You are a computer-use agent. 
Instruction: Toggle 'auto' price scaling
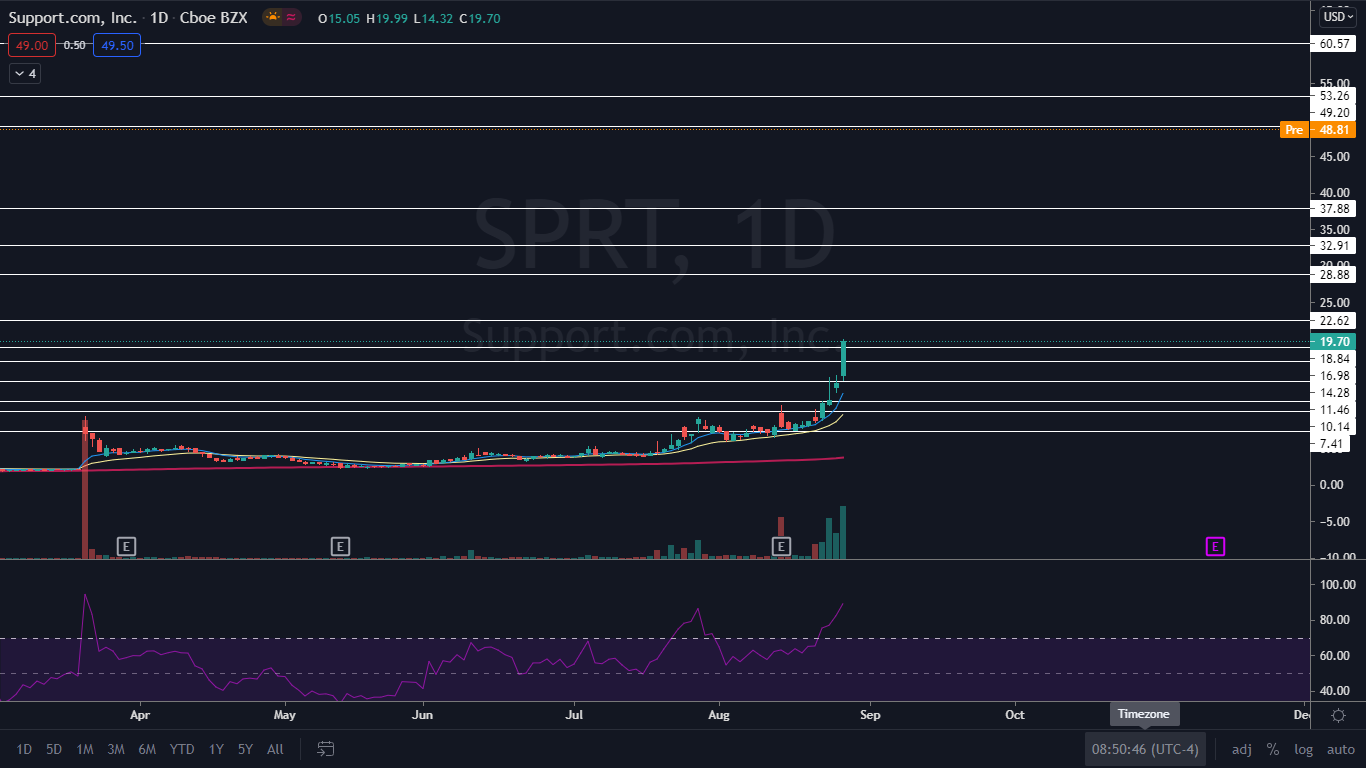pyautogui.click(x=1341, y=749)
